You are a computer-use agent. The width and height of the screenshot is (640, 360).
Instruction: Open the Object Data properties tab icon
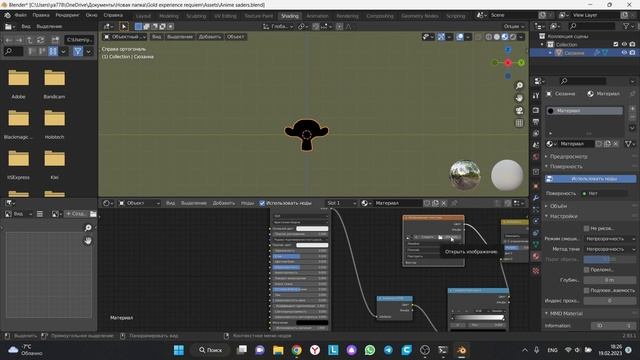click(x=536, y=244)
